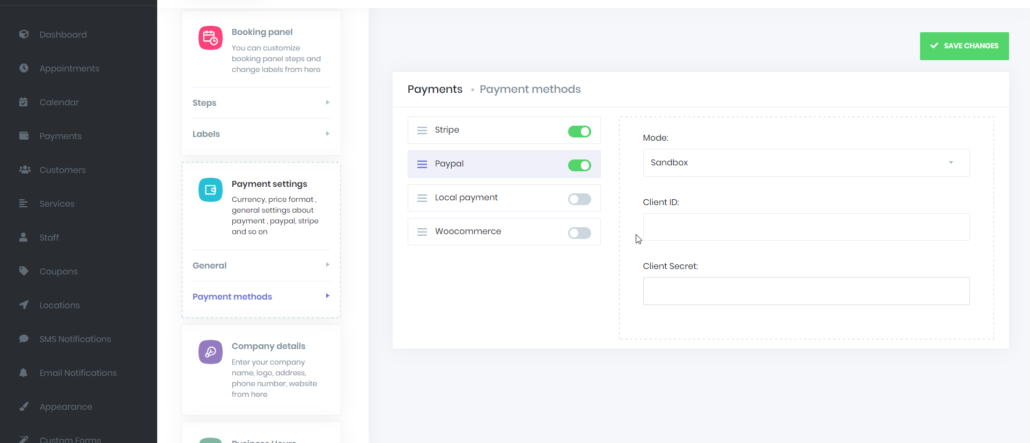Image resolution: width=1030 pixels, height=443 pixels.
Task: Open SMS Notifications in sidebar
Action: [75, 339]
